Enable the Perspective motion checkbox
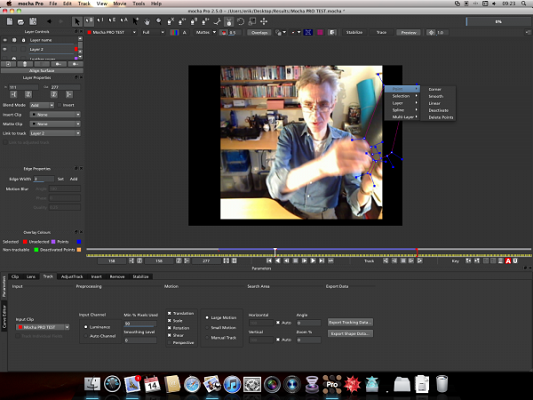 coord(169,343)
